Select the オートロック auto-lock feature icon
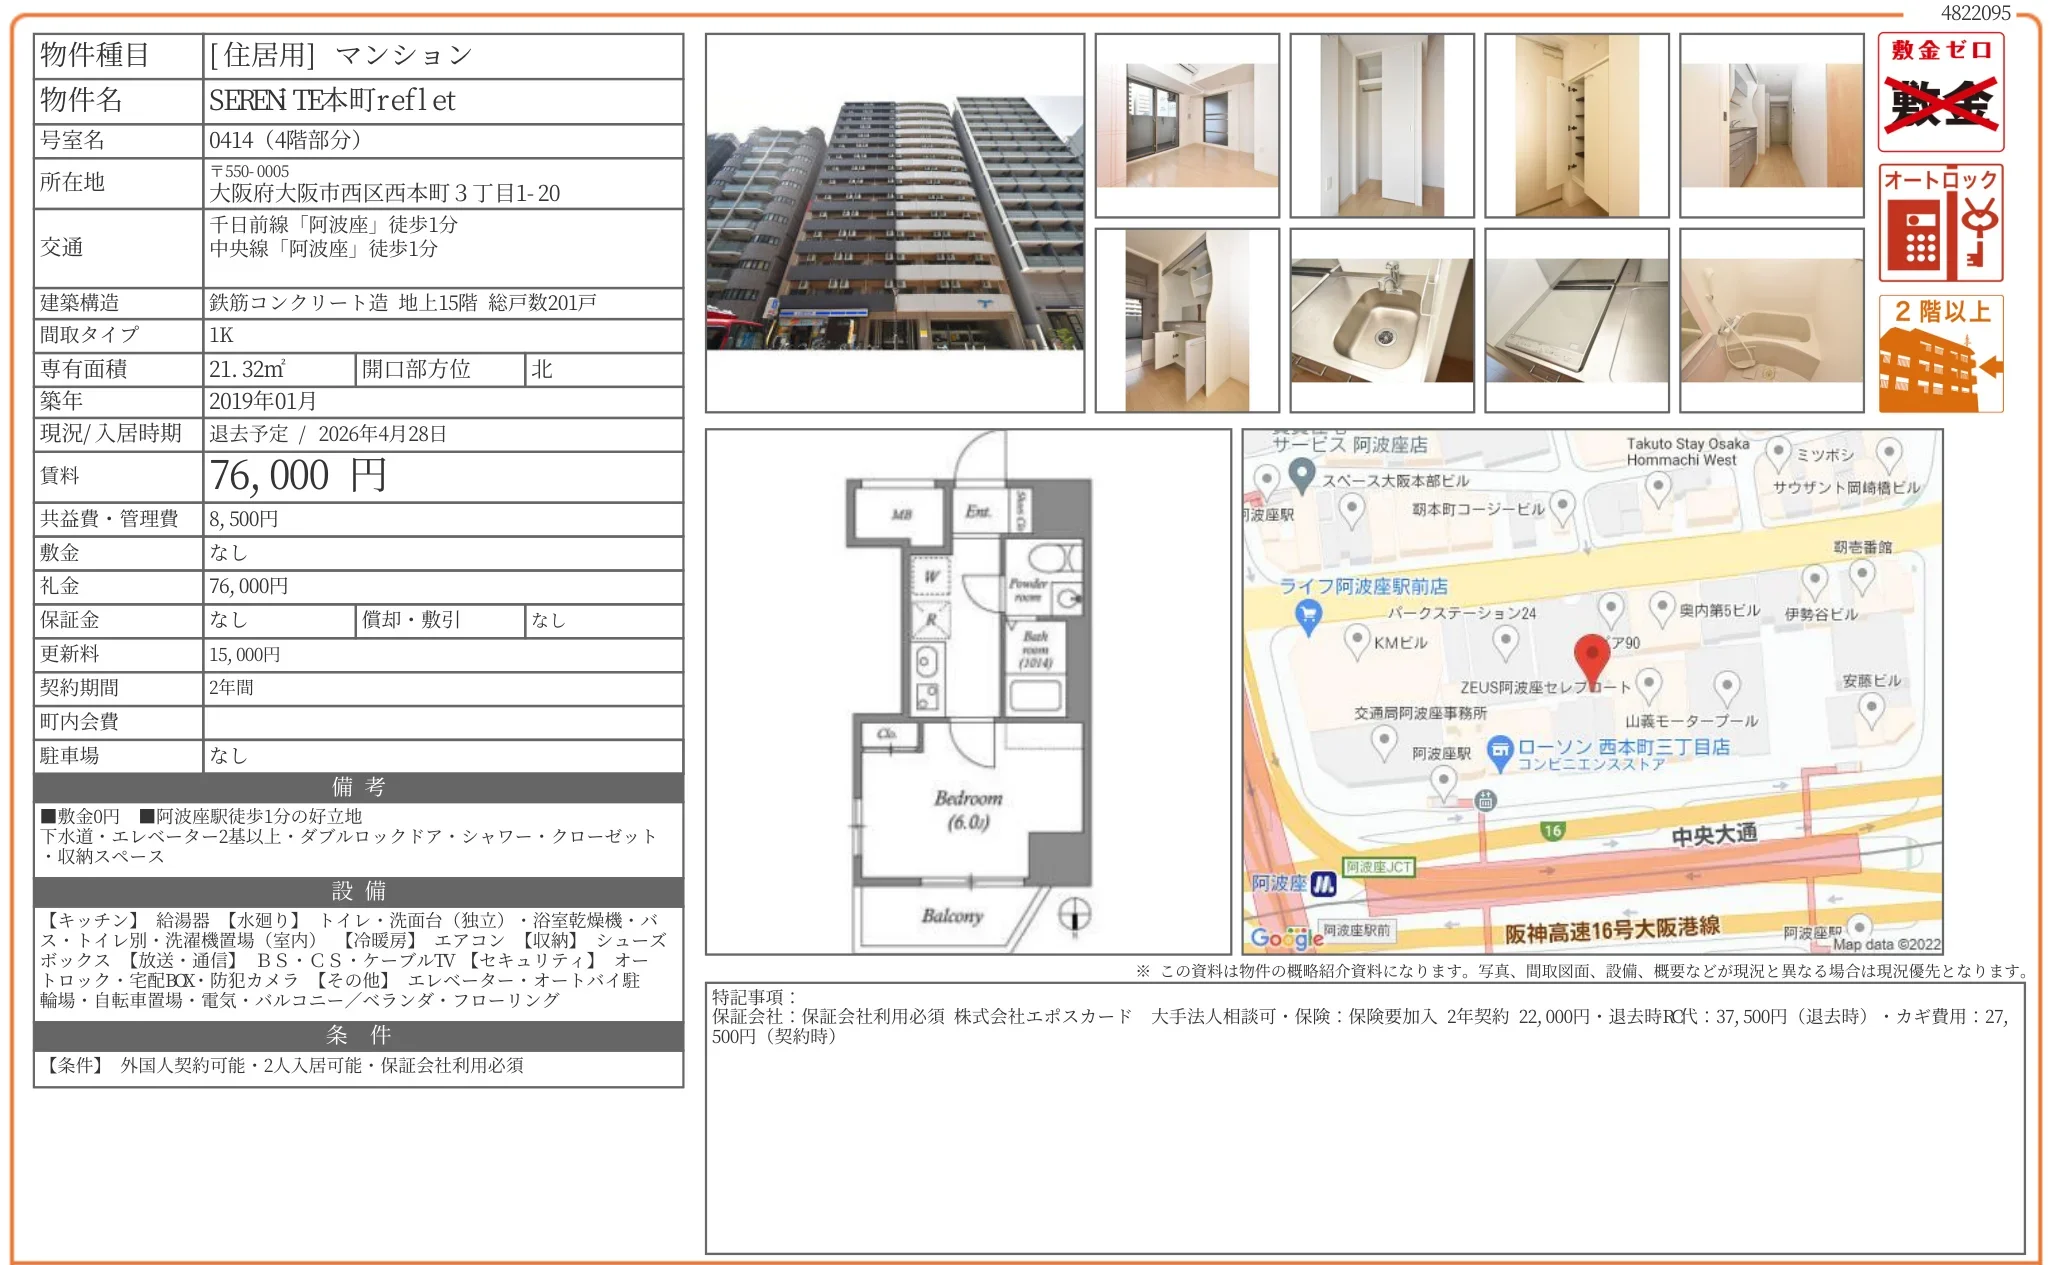Screen dimensions: 2056x1265 (x=1941, y=225)
